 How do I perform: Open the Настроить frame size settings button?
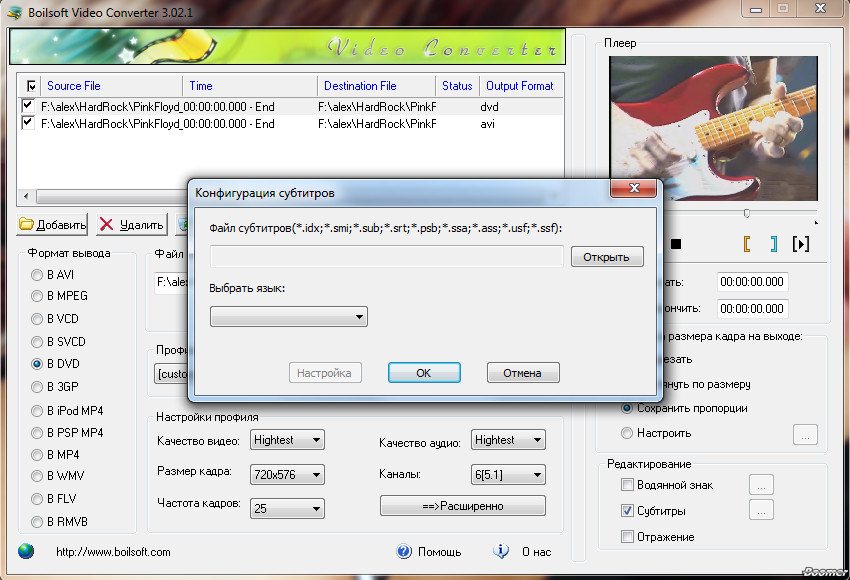[805, 435]
